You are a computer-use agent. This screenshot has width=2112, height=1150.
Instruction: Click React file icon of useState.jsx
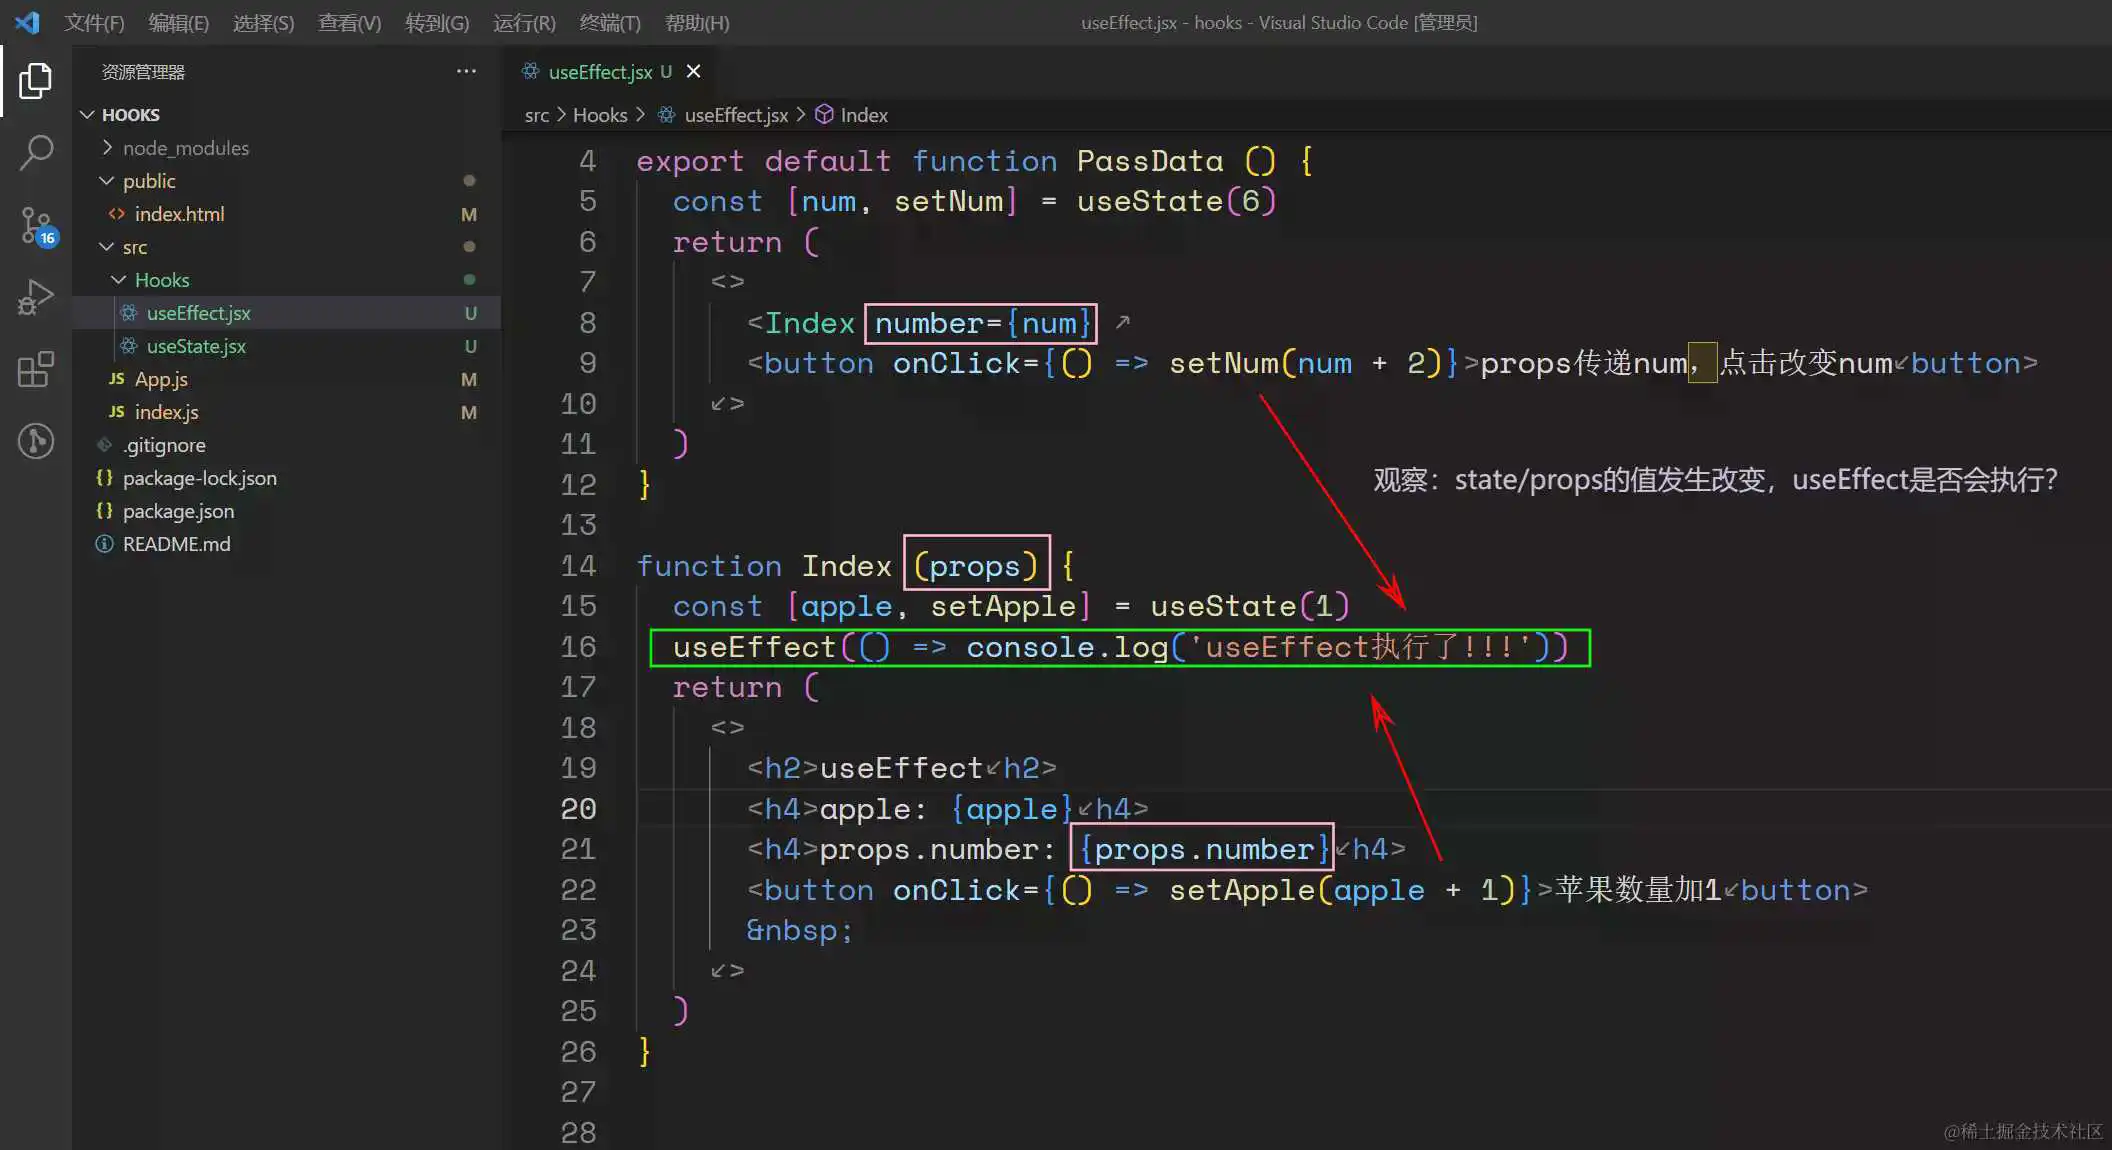click(x=128, y=346)
